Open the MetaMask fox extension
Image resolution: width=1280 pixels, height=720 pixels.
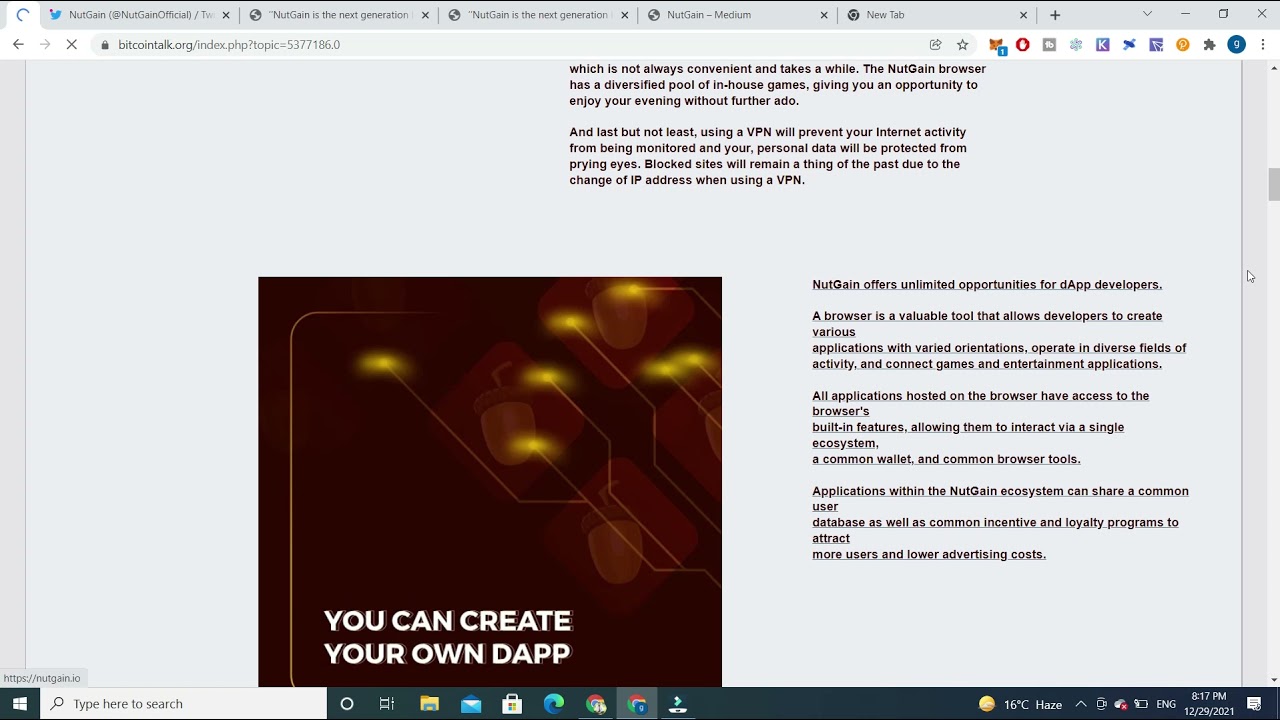[996, 45]
